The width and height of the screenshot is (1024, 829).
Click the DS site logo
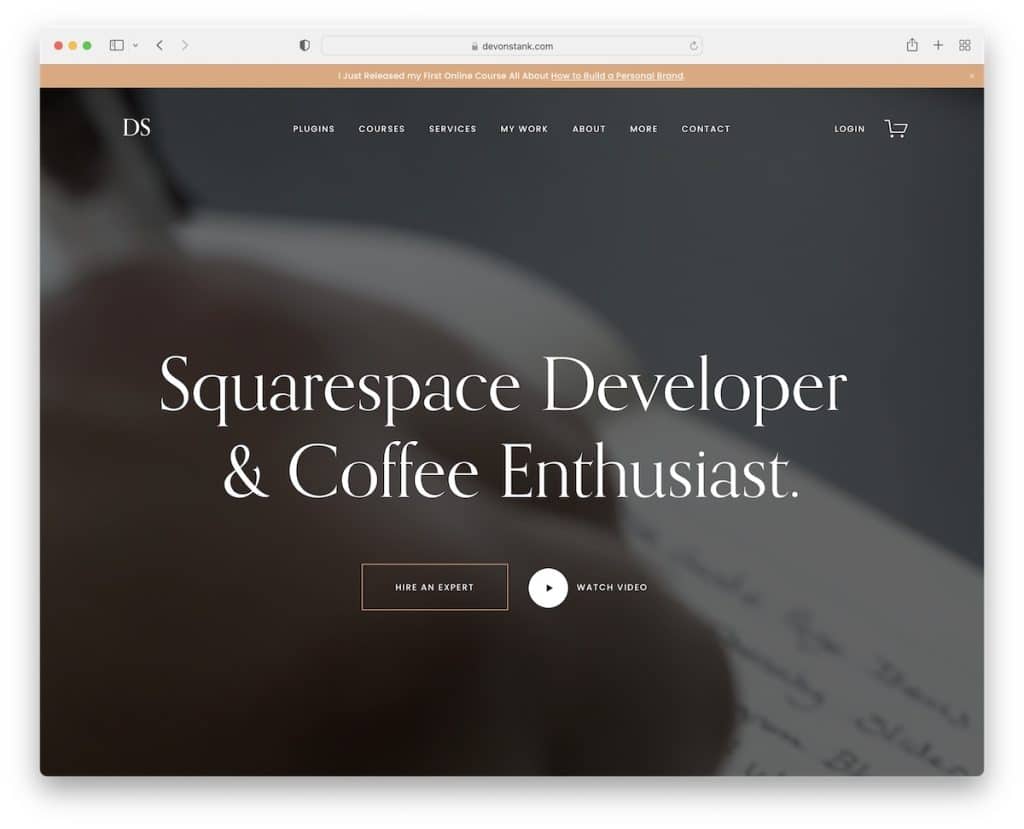click(136, 127)
